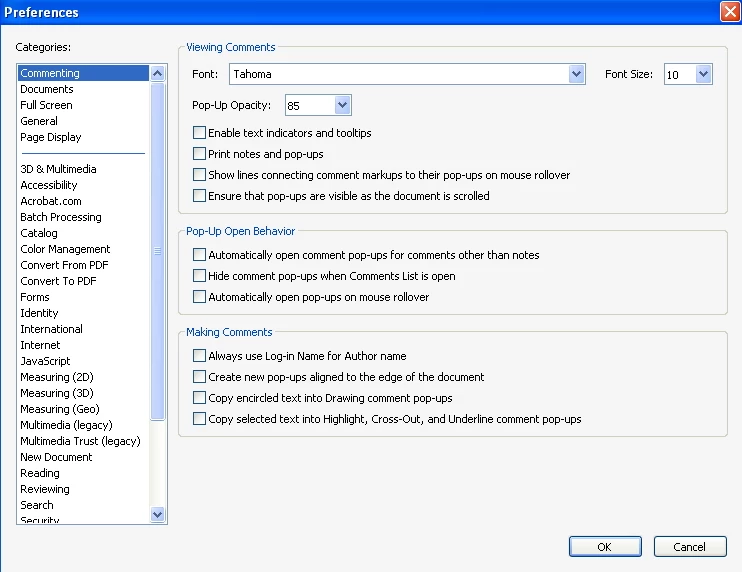Click the categories list scroll up arrow
Viewport: 742px width, 572px height.
click(158, 73)
